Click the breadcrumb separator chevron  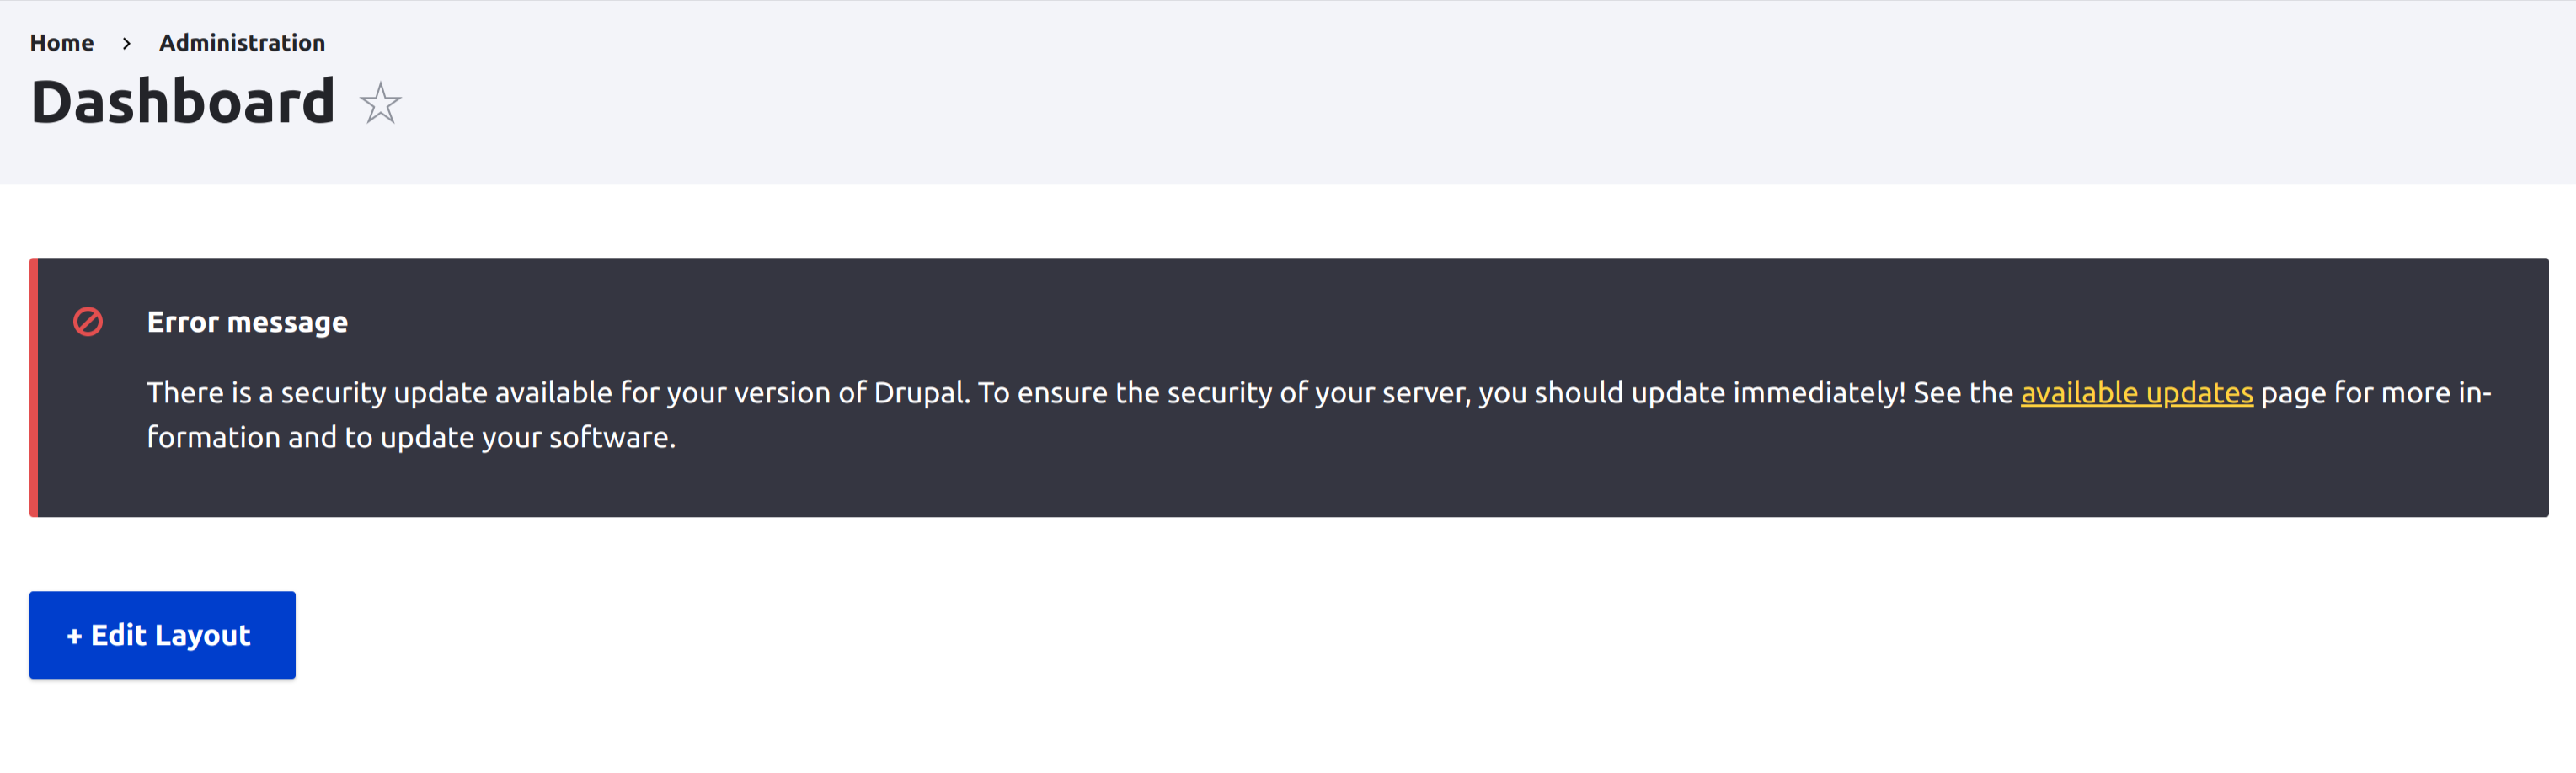[x=127, y=44]
